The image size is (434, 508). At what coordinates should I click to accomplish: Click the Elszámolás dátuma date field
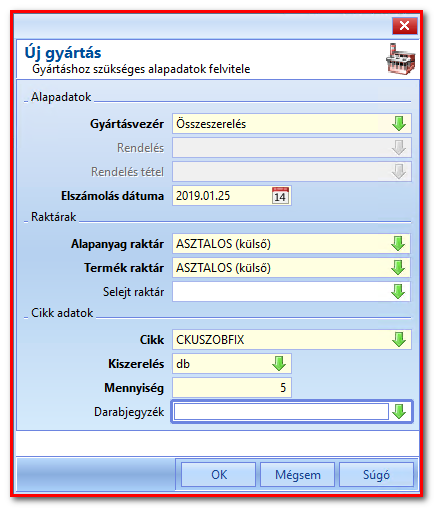[222, 196]
